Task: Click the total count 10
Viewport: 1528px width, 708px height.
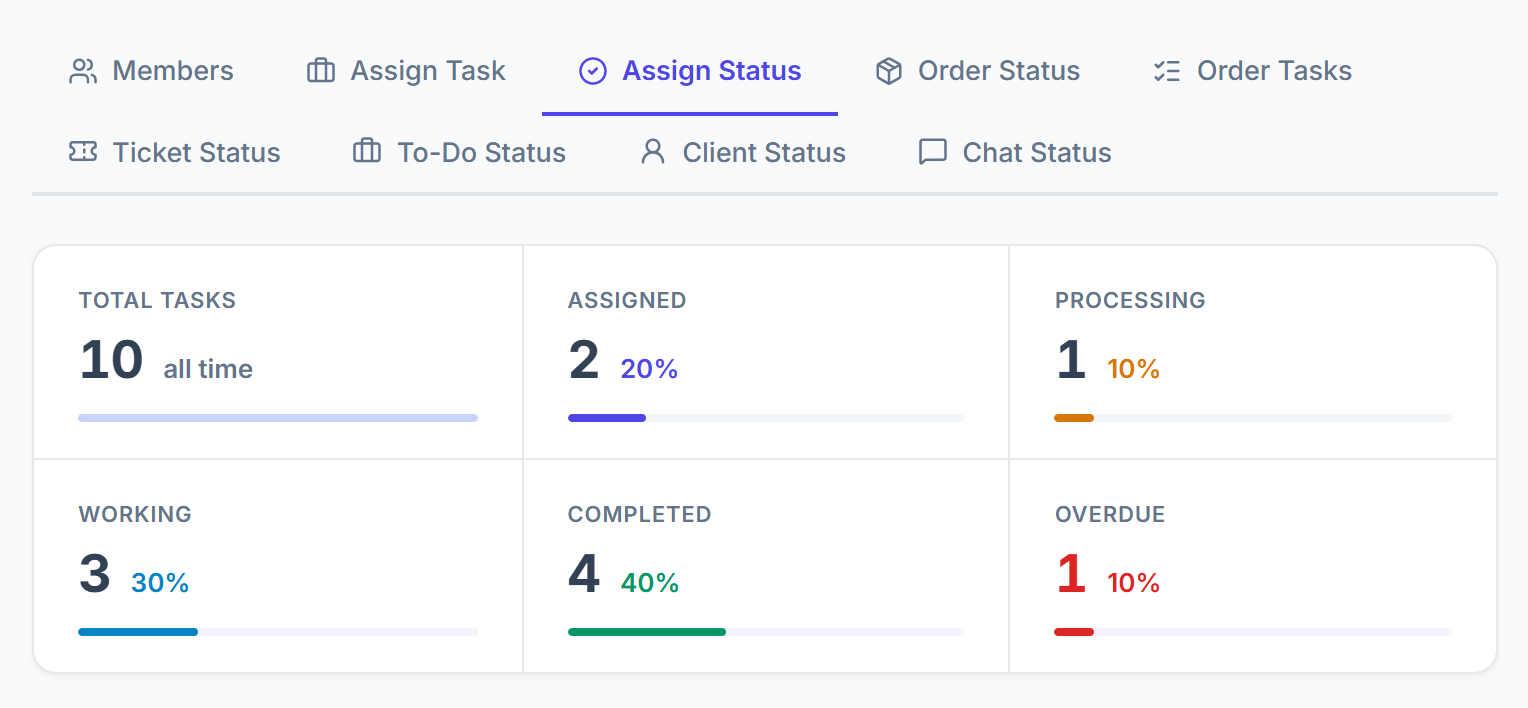Action: 111,360
